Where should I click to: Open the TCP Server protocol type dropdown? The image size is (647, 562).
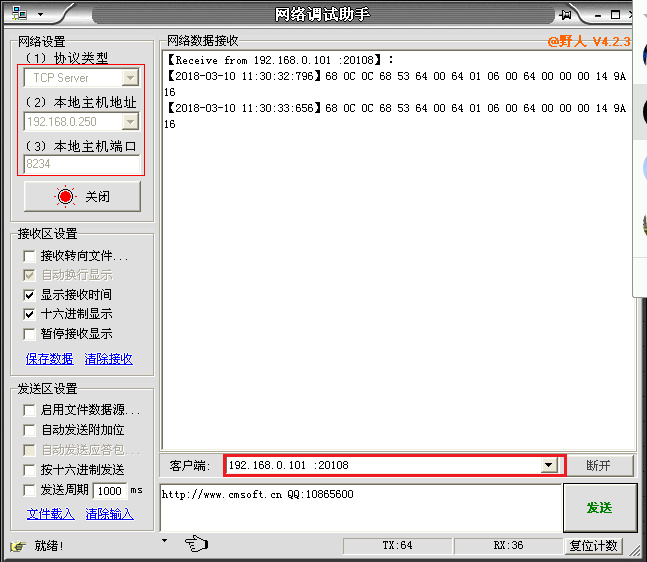pos(130,78)
